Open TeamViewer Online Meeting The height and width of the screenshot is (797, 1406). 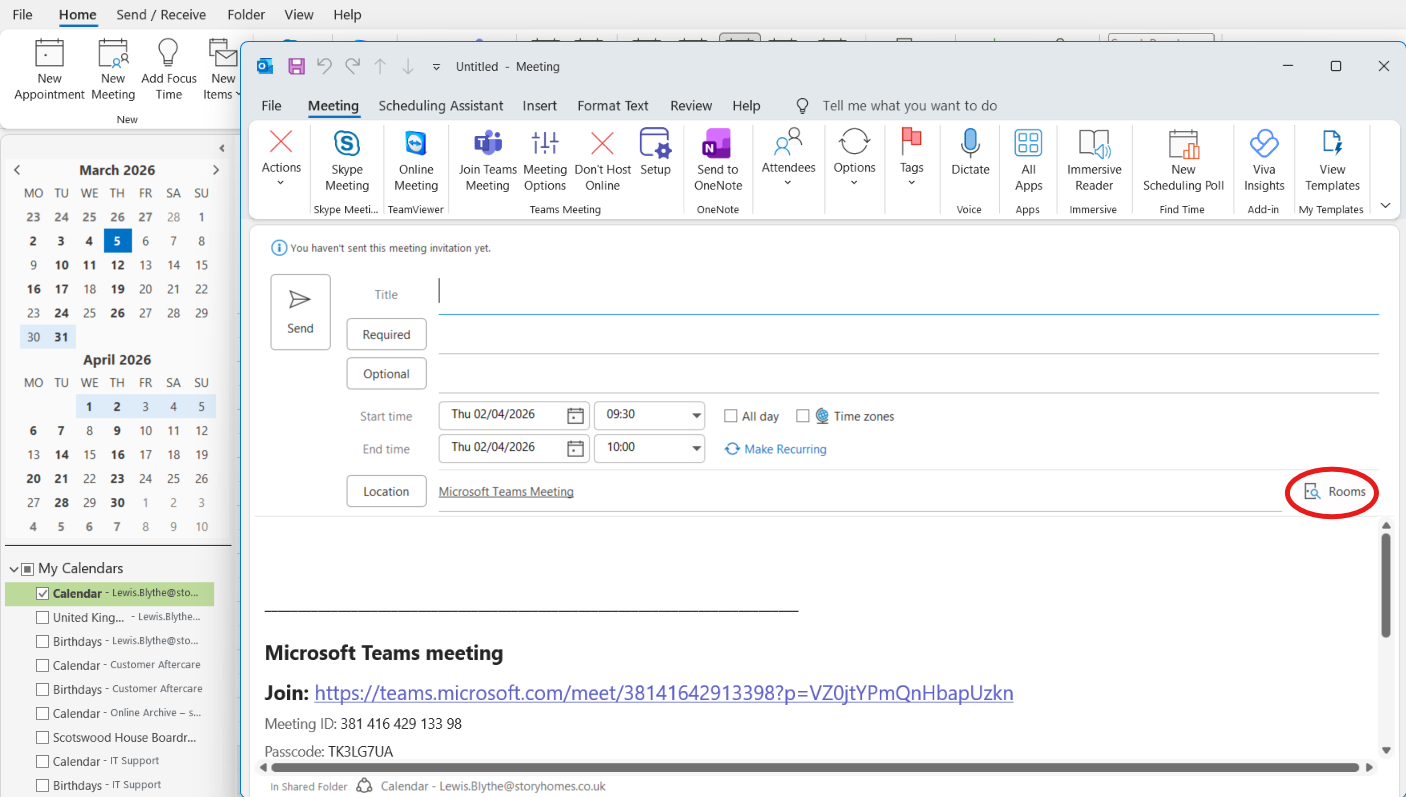416,161
